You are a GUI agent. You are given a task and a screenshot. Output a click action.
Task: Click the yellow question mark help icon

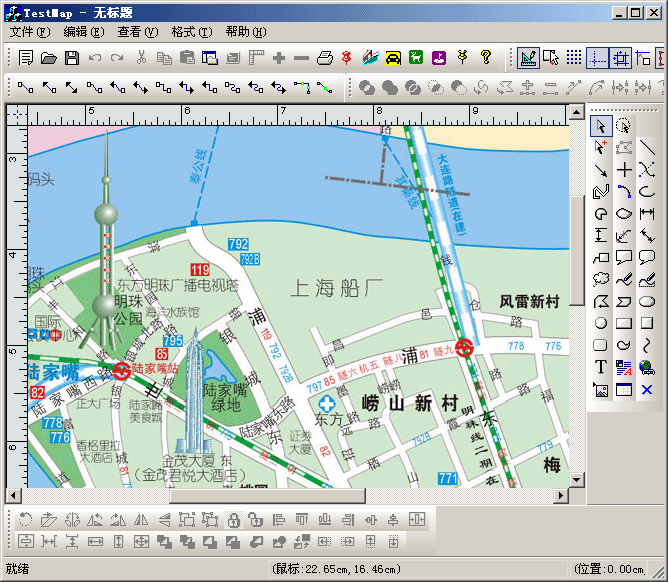[486, 58]
